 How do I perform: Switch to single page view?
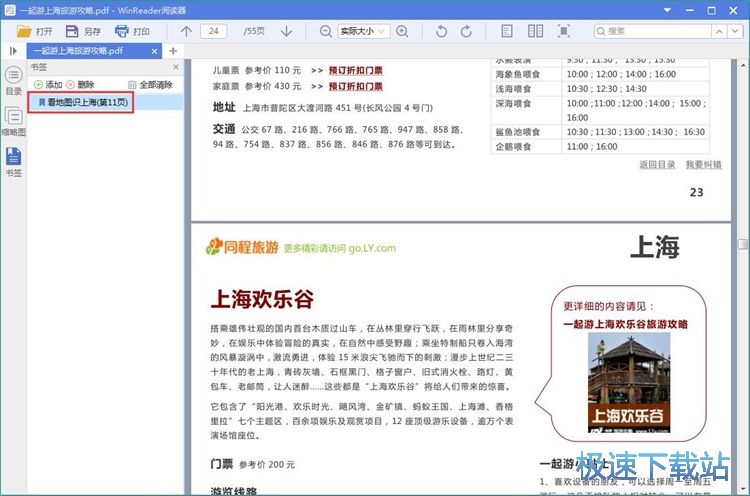(x=507, y=32)
